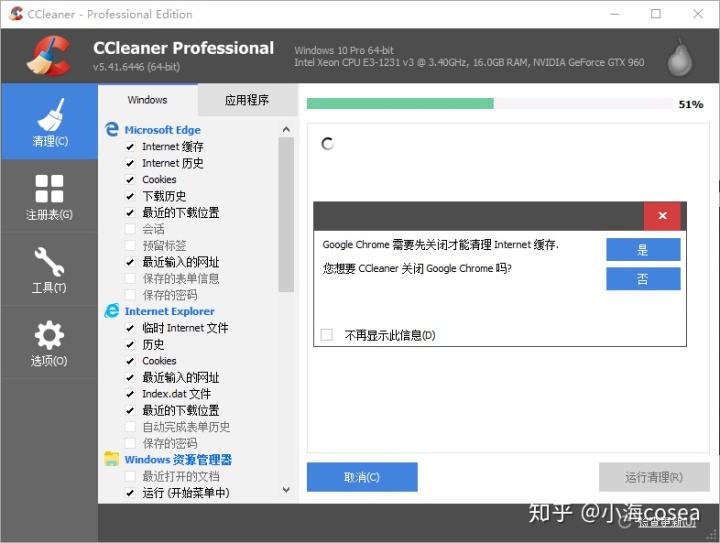Viewport: 720px width, 543px height.
Task: Click Edge 最近输入的网址 label
Action: 180,262
